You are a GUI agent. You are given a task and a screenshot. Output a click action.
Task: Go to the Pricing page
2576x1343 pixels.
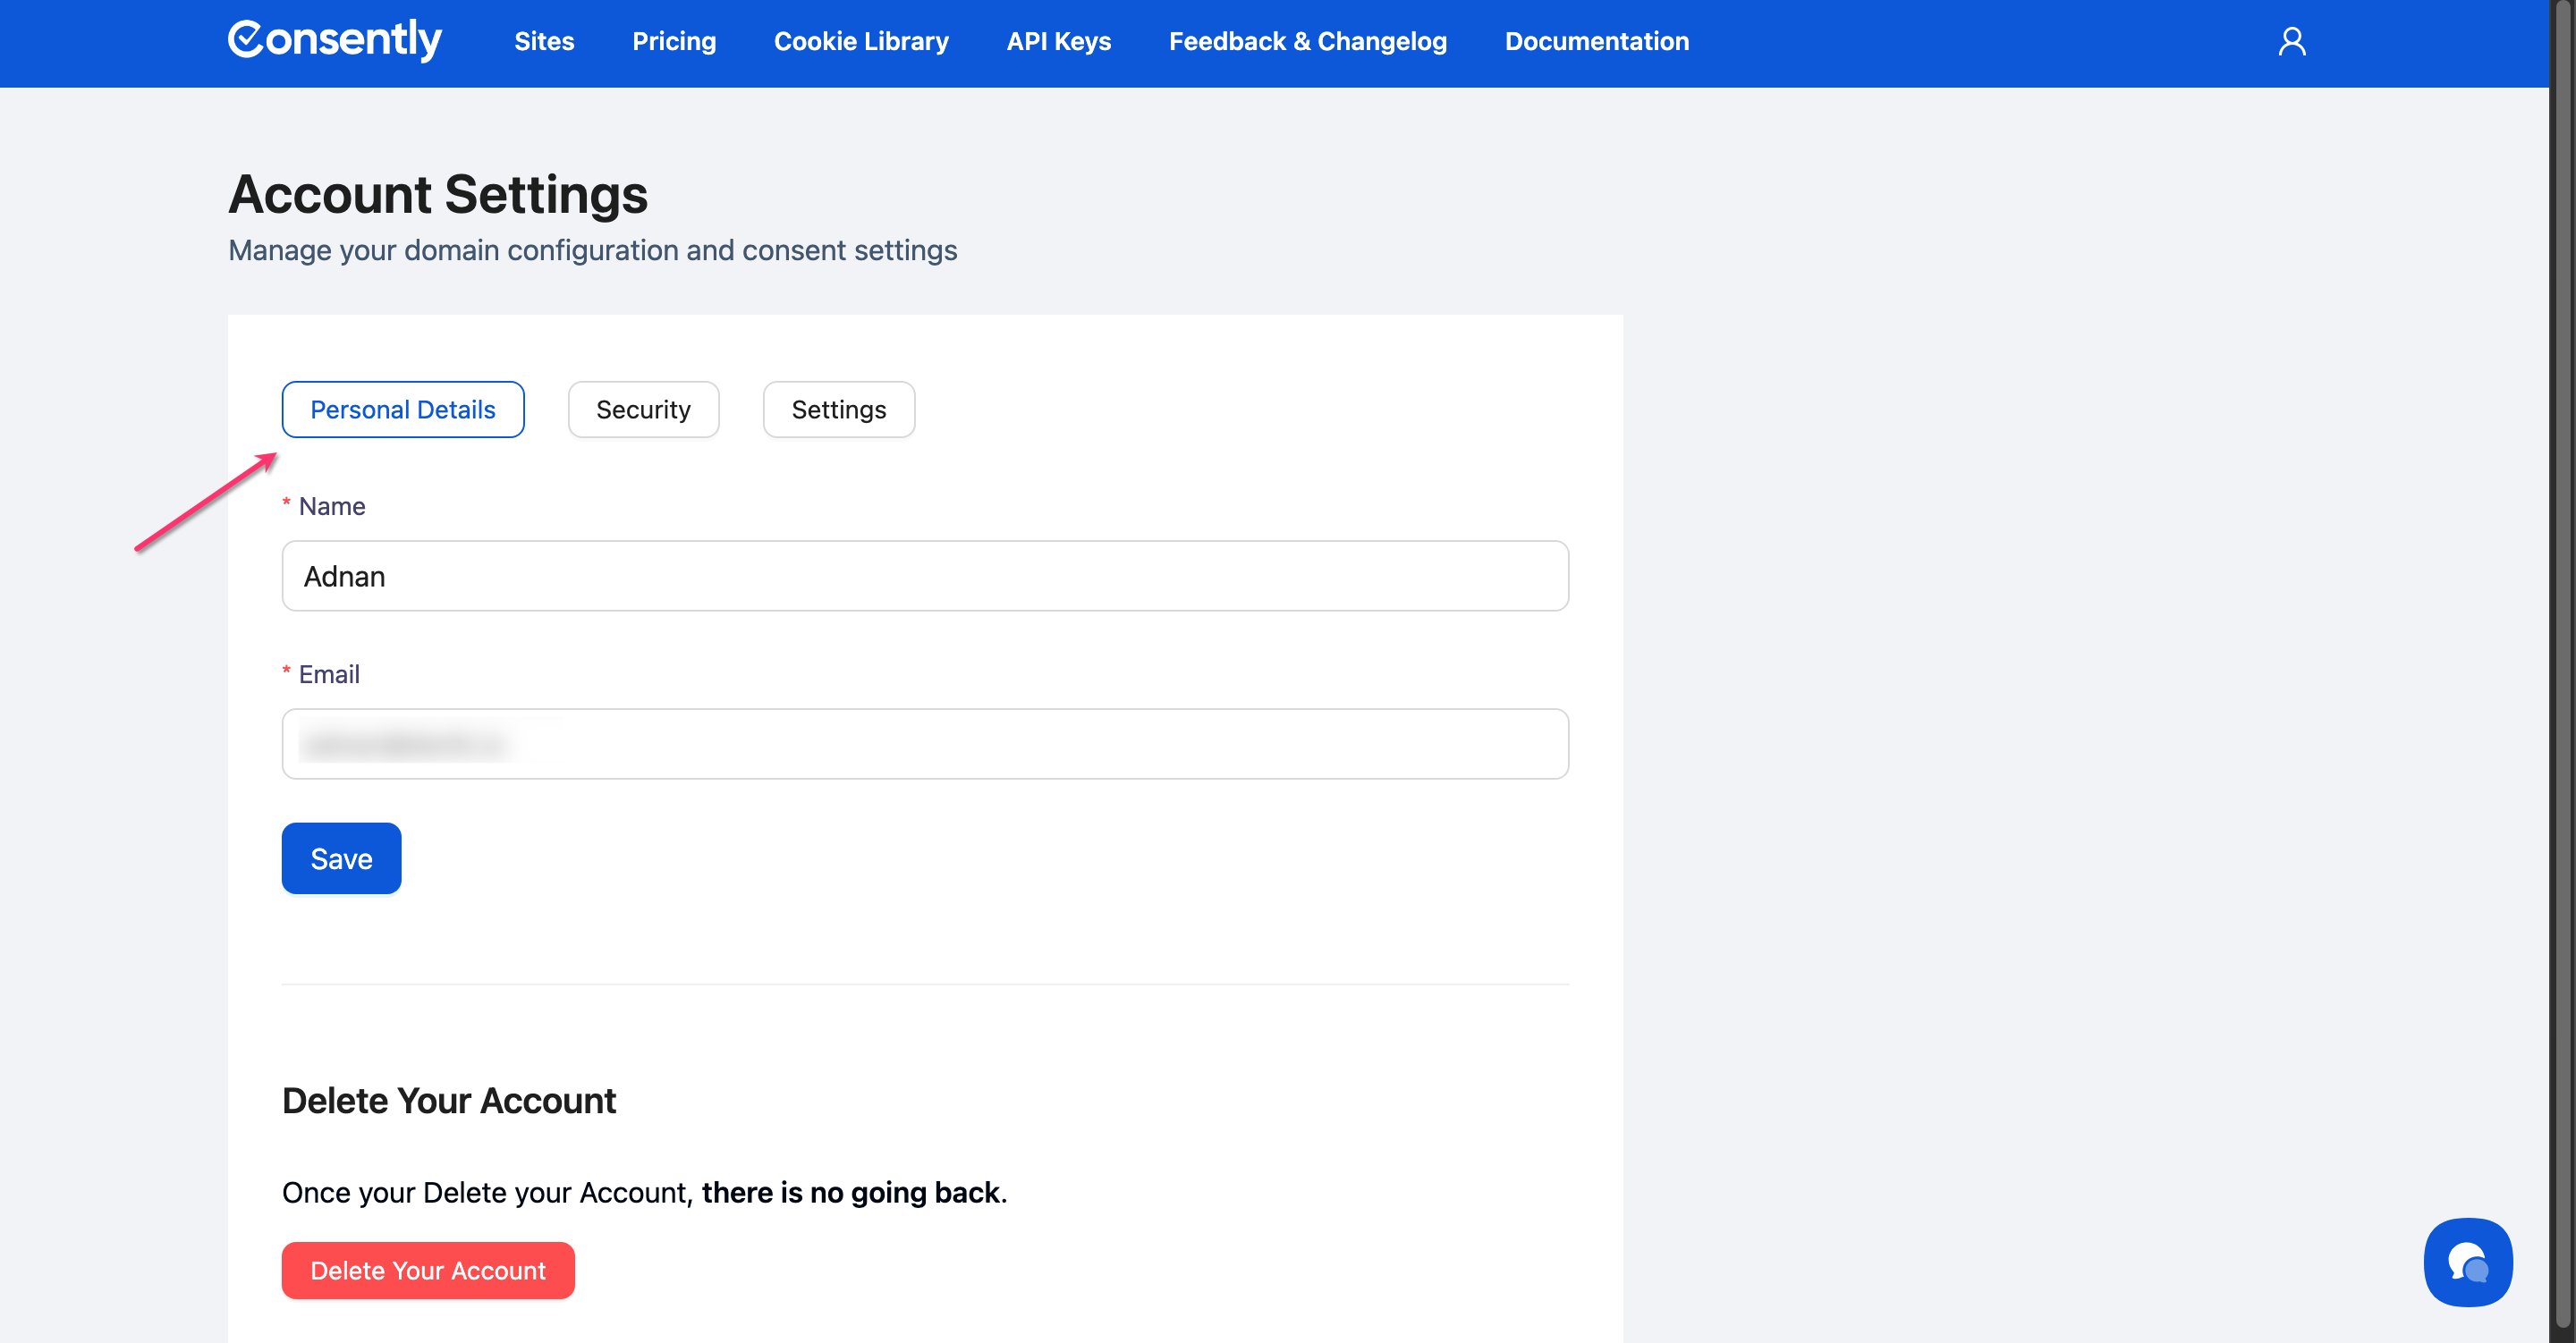[x=673, y=42]
